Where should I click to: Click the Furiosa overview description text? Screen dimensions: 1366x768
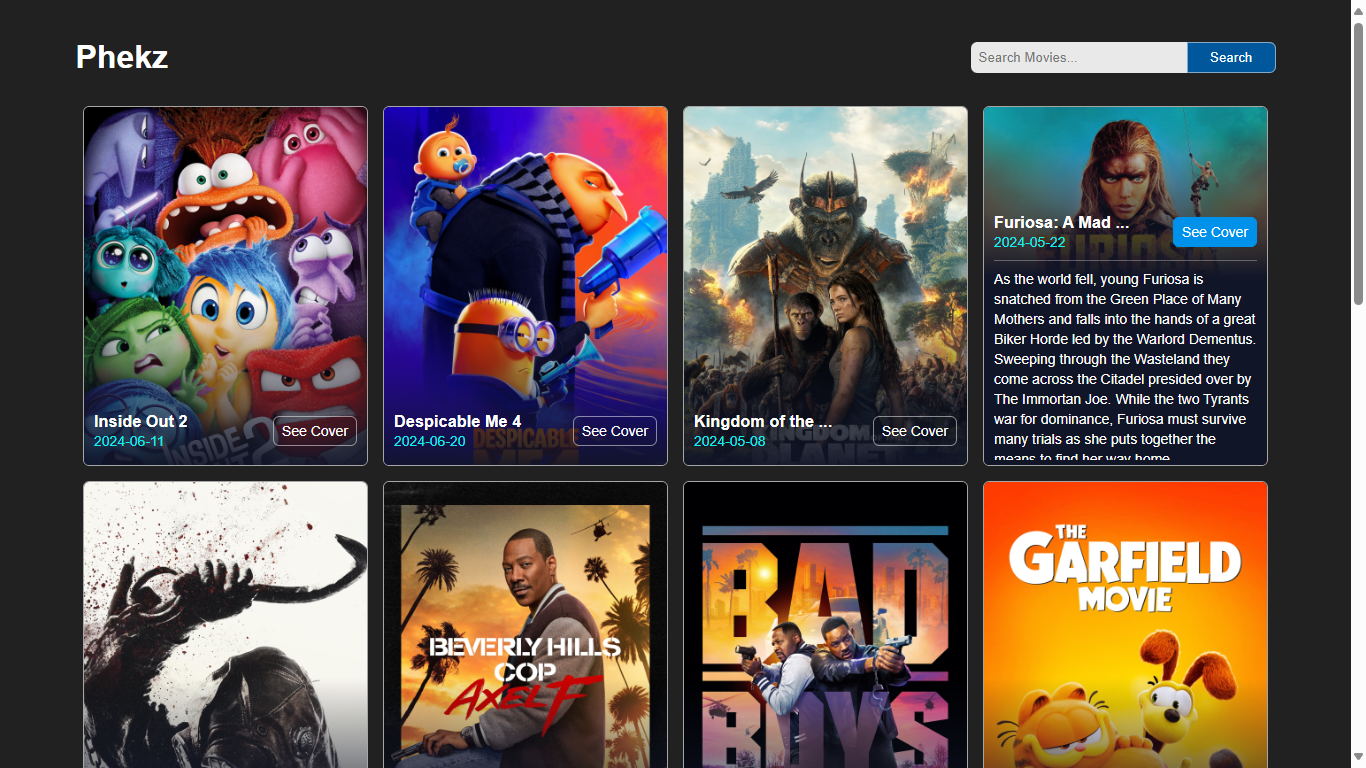[x=1124, y=360]
